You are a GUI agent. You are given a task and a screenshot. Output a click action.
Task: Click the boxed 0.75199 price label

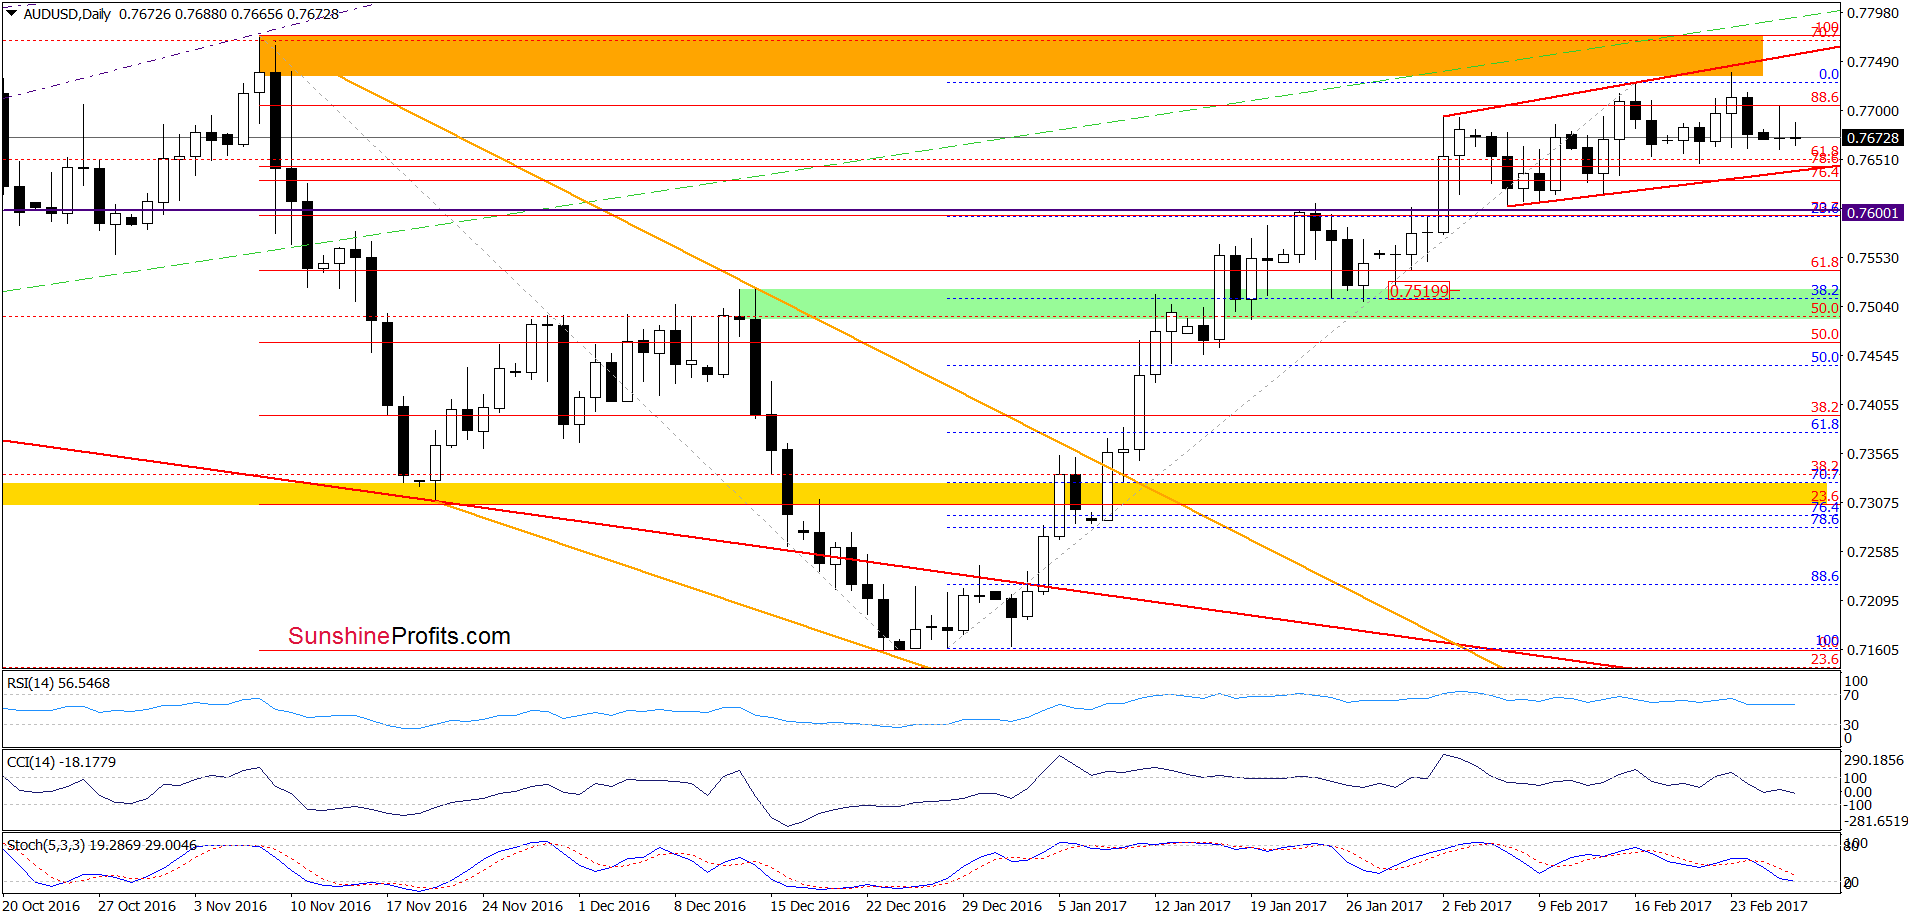(x=1420, y=291)
